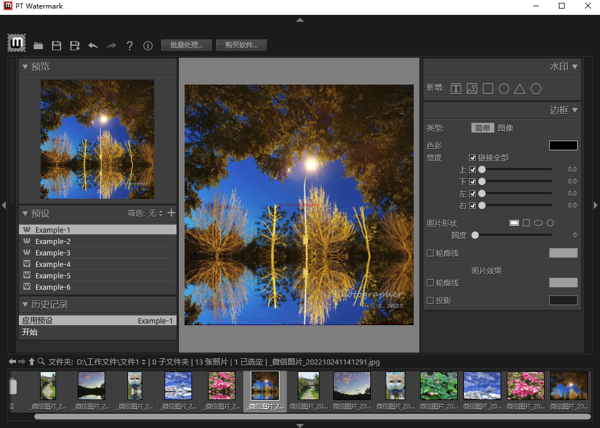Open the 筛选 filter dropdown
Image resolution: width=600 pixels, height=428 pixels.
pos(156,213)
